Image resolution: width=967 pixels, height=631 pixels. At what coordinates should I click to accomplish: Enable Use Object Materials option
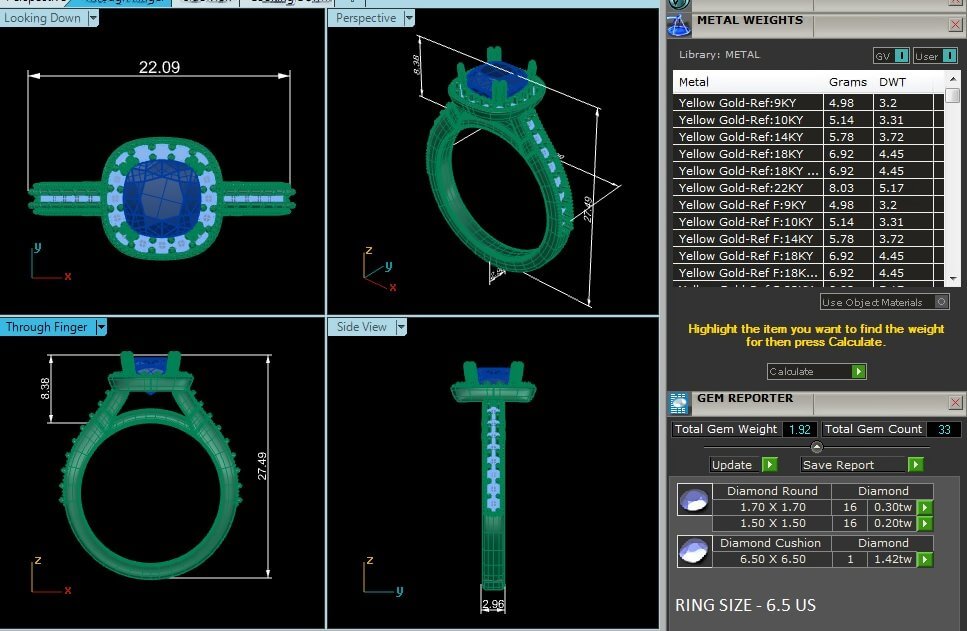pyautogui.click(x=941, y=302)
